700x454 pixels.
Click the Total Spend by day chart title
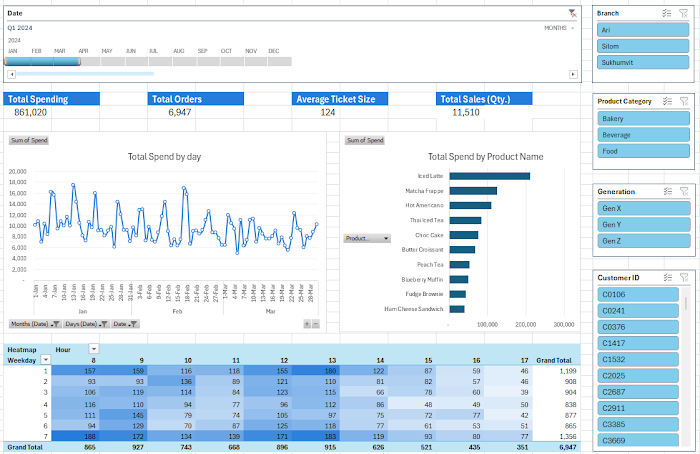tap(164, 157)
